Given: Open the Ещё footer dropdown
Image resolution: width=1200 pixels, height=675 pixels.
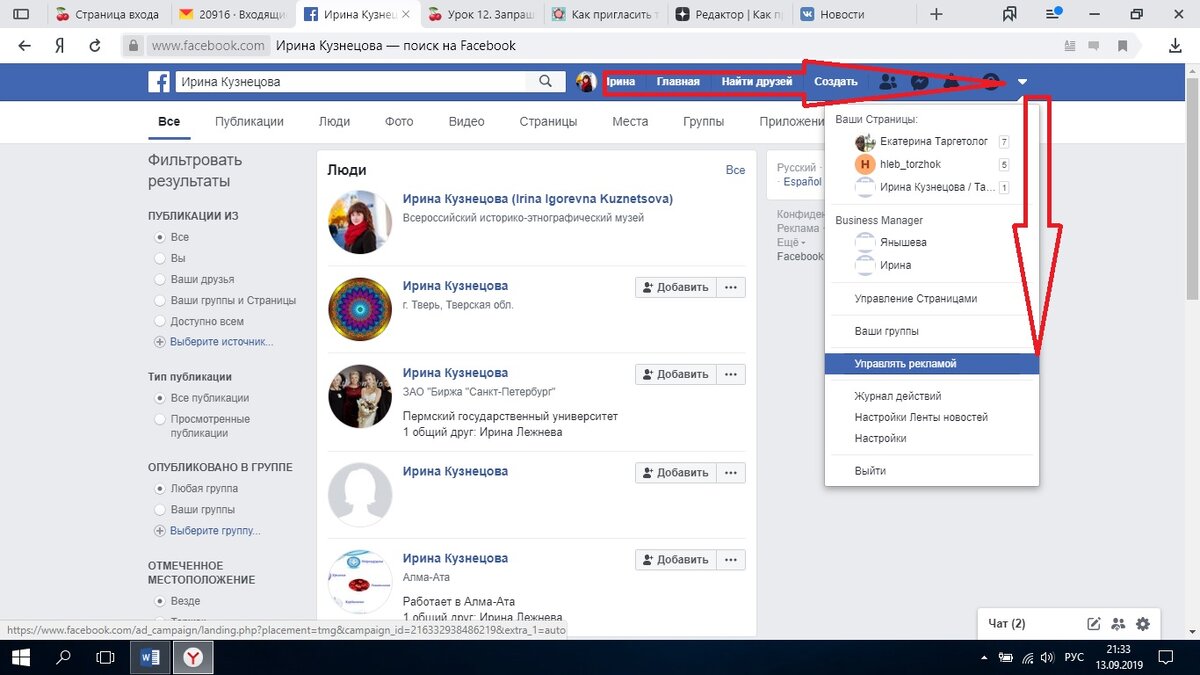Looking at the screenshot, I should pos(790,242).
